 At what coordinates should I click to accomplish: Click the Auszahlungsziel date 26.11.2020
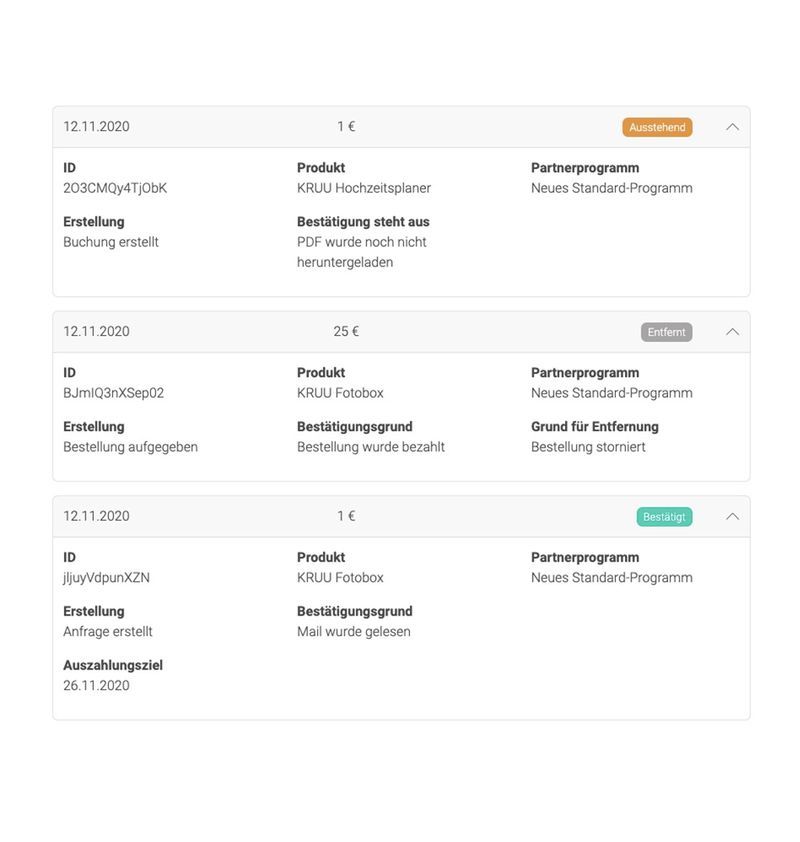[x=96, y=686]
